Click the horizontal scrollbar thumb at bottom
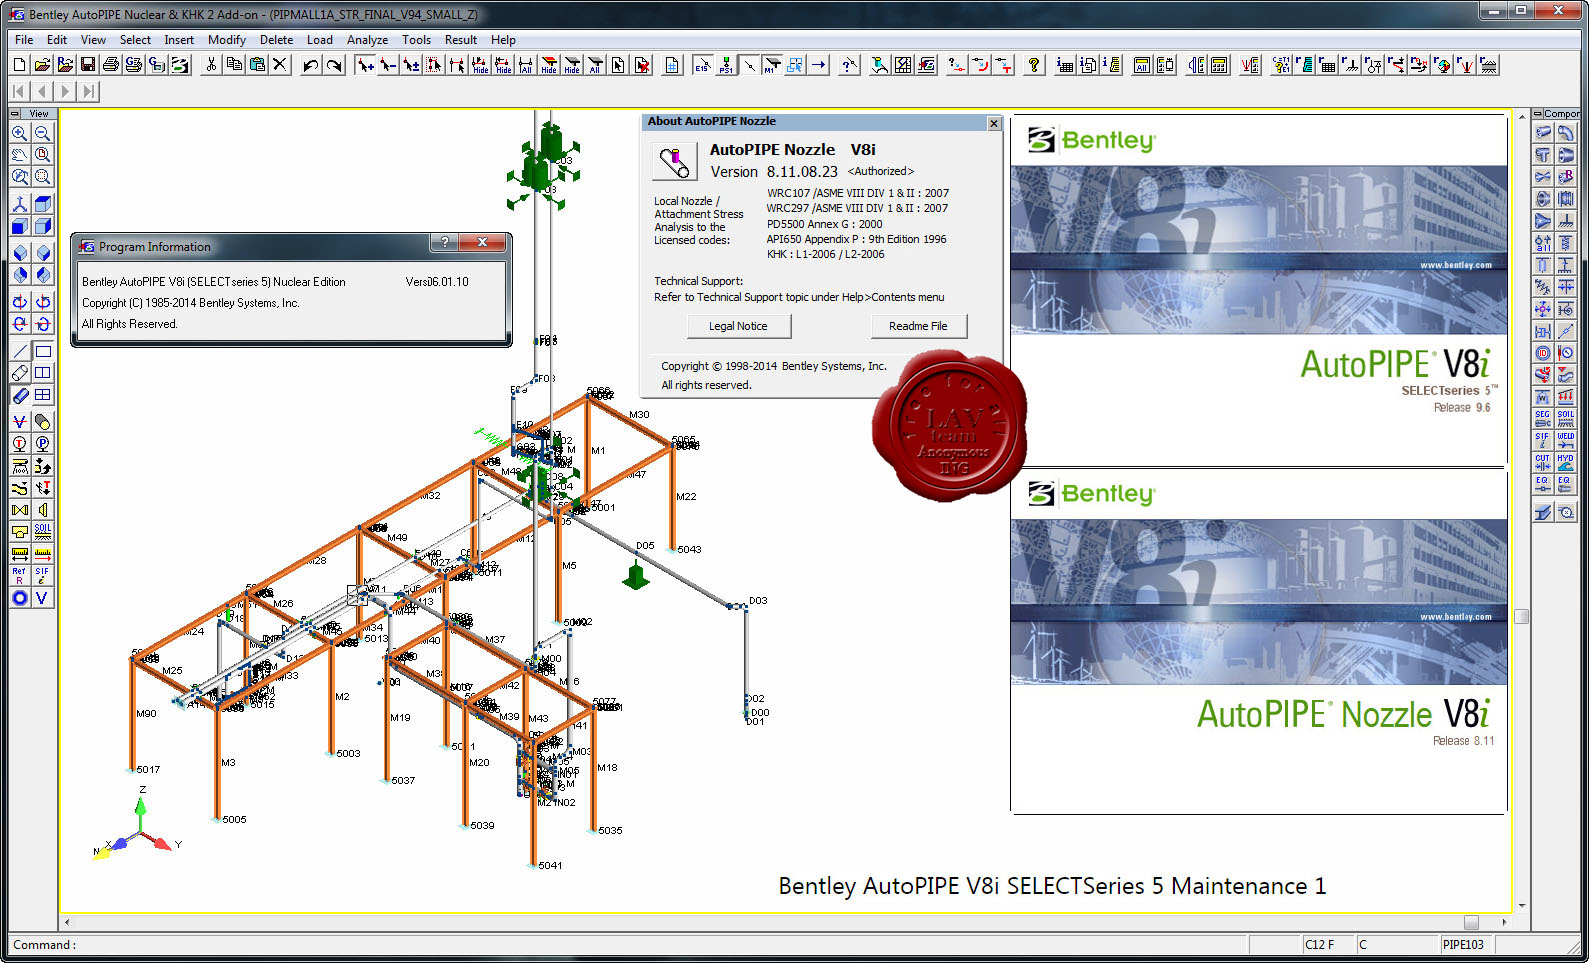1589x963 pixels. (1471, 922)
